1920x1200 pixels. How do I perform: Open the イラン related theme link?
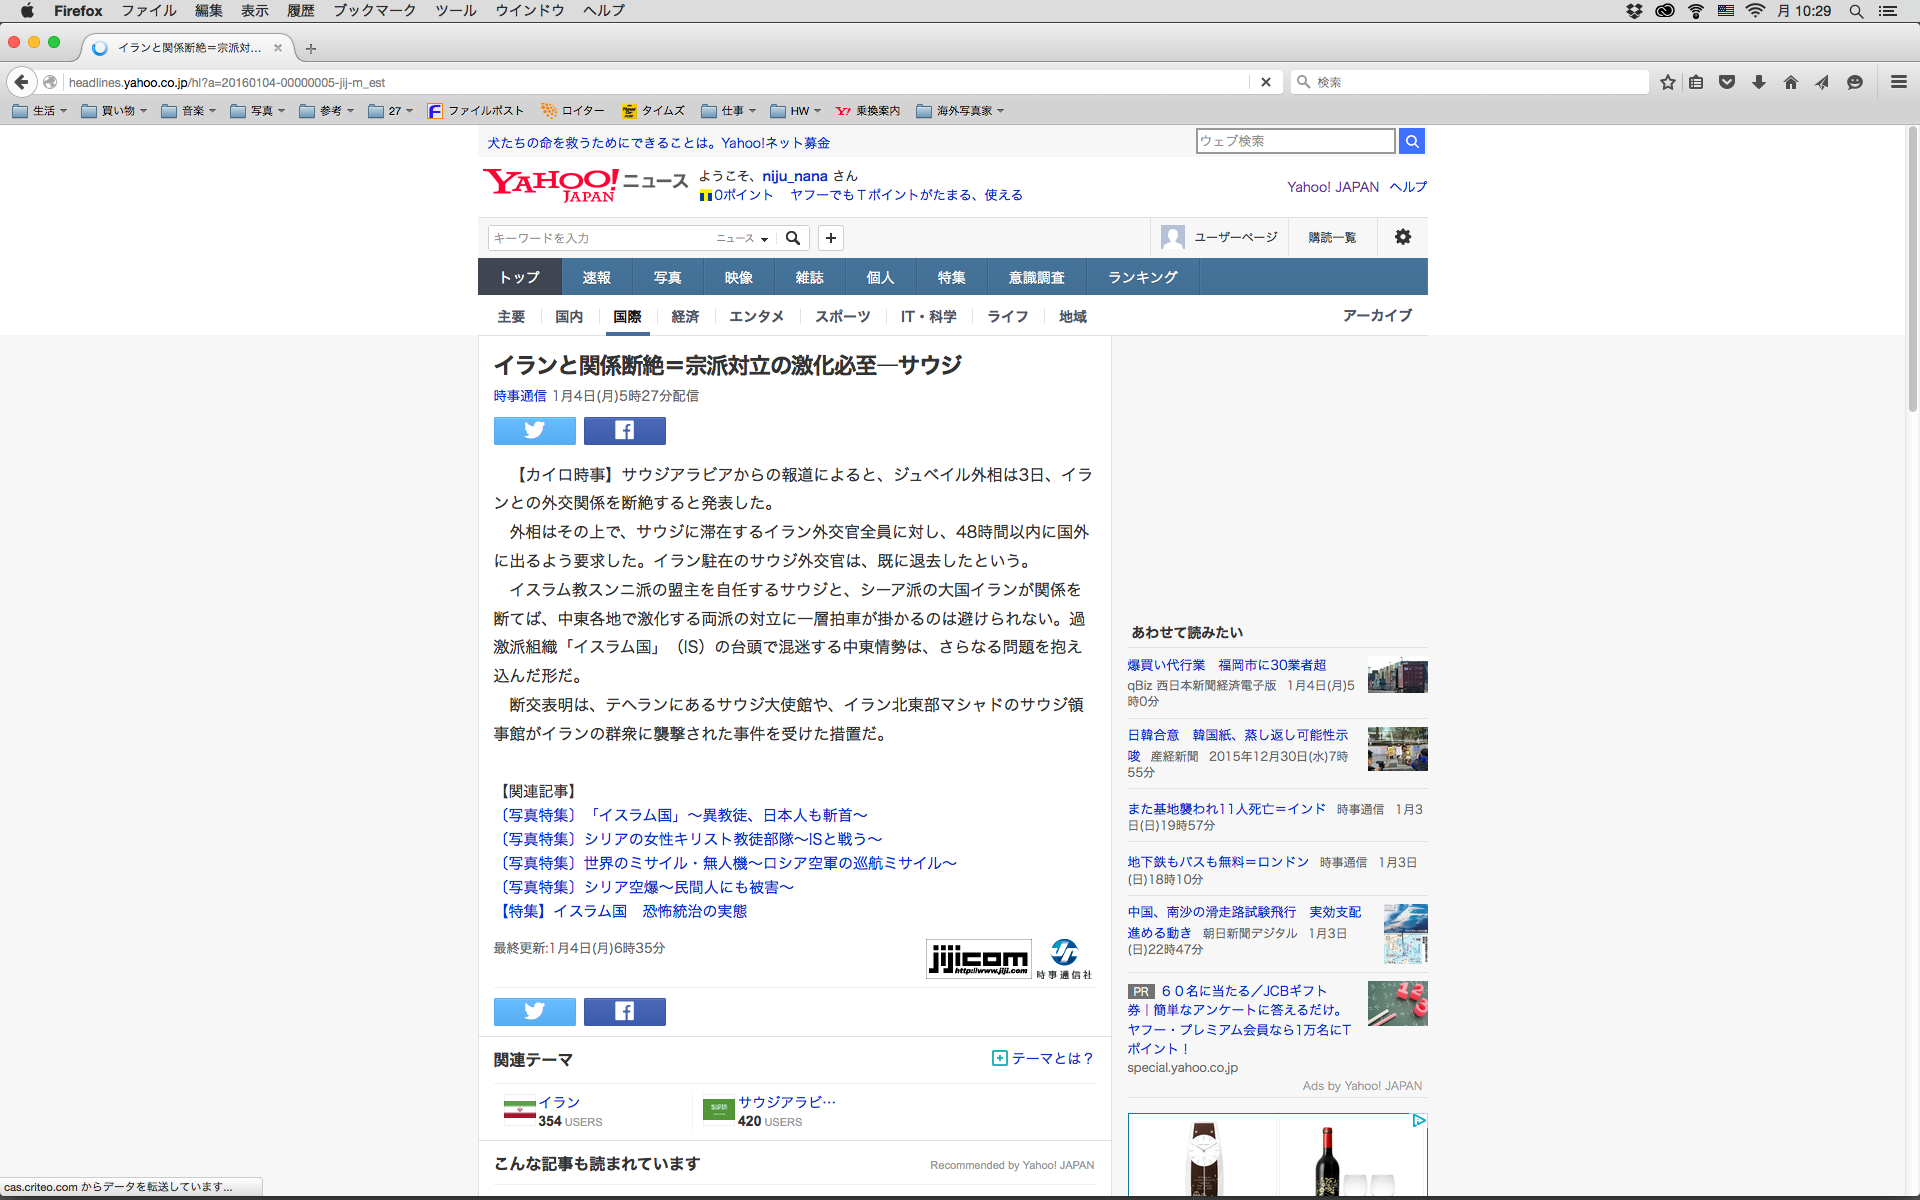point(559,1102)
